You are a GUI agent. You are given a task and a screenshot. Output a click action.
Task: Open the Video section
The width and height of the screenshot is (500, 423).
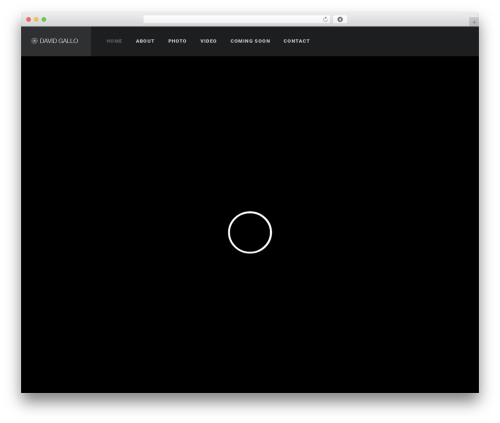pos(208,41)
